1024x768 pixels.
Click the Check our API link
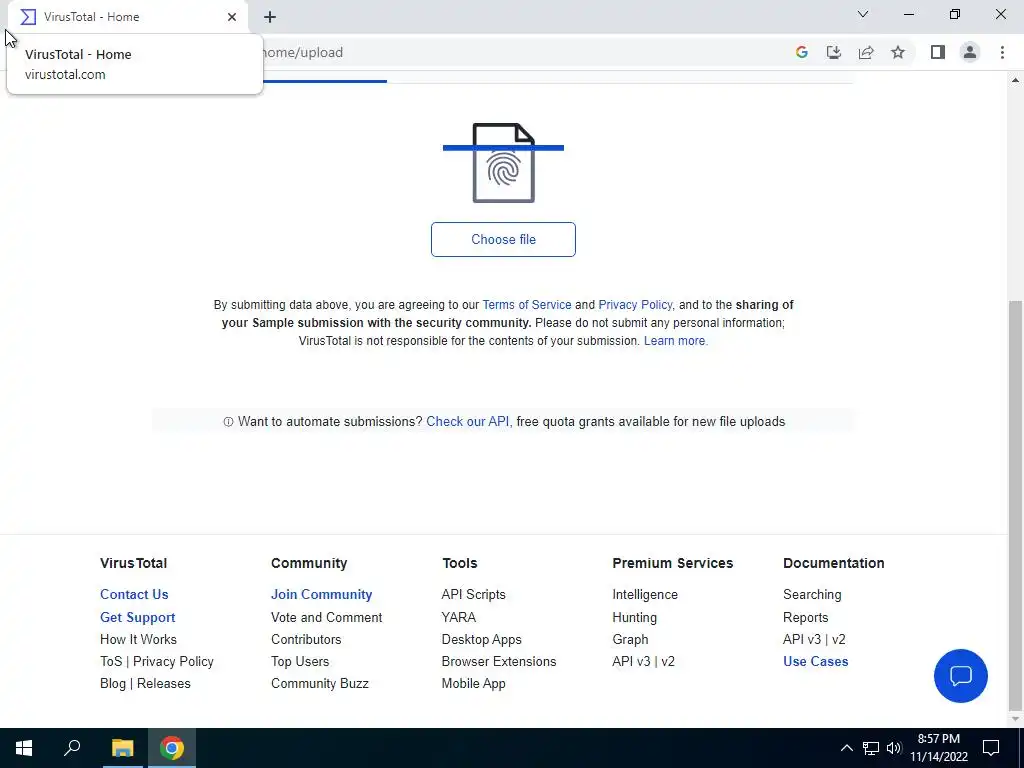coord(467,422)
